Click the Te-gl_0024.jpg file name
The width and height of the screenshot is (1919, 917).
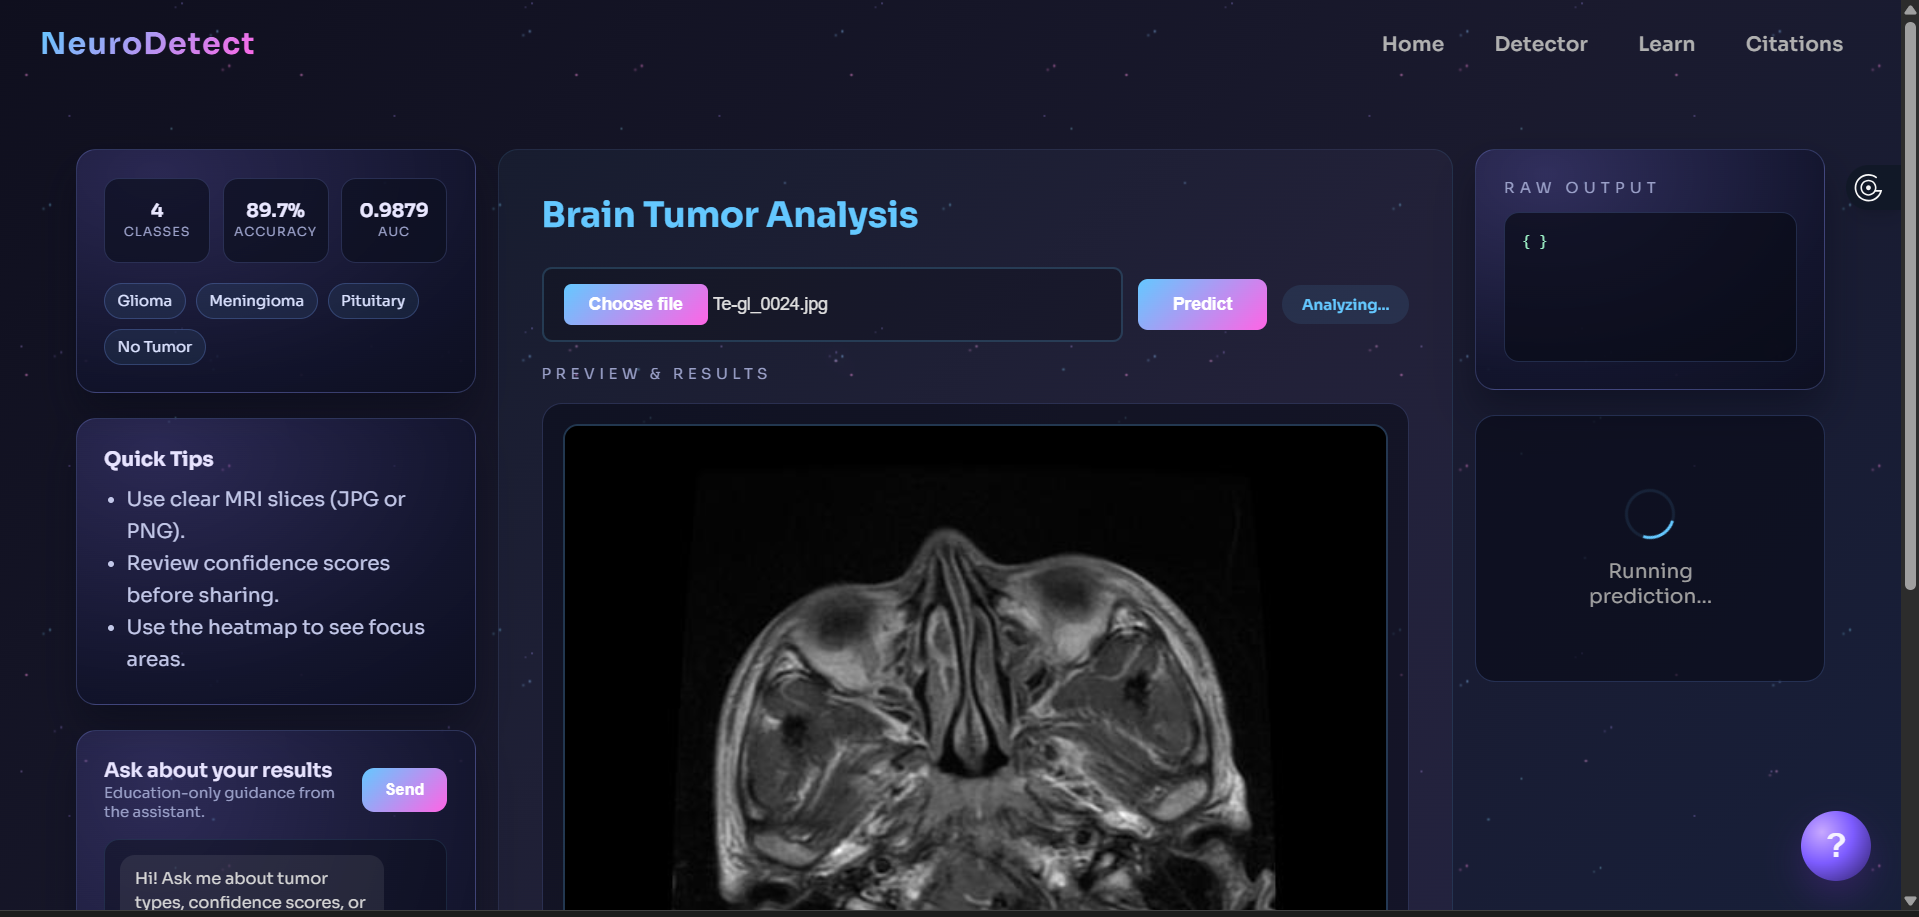pos(770,304)
